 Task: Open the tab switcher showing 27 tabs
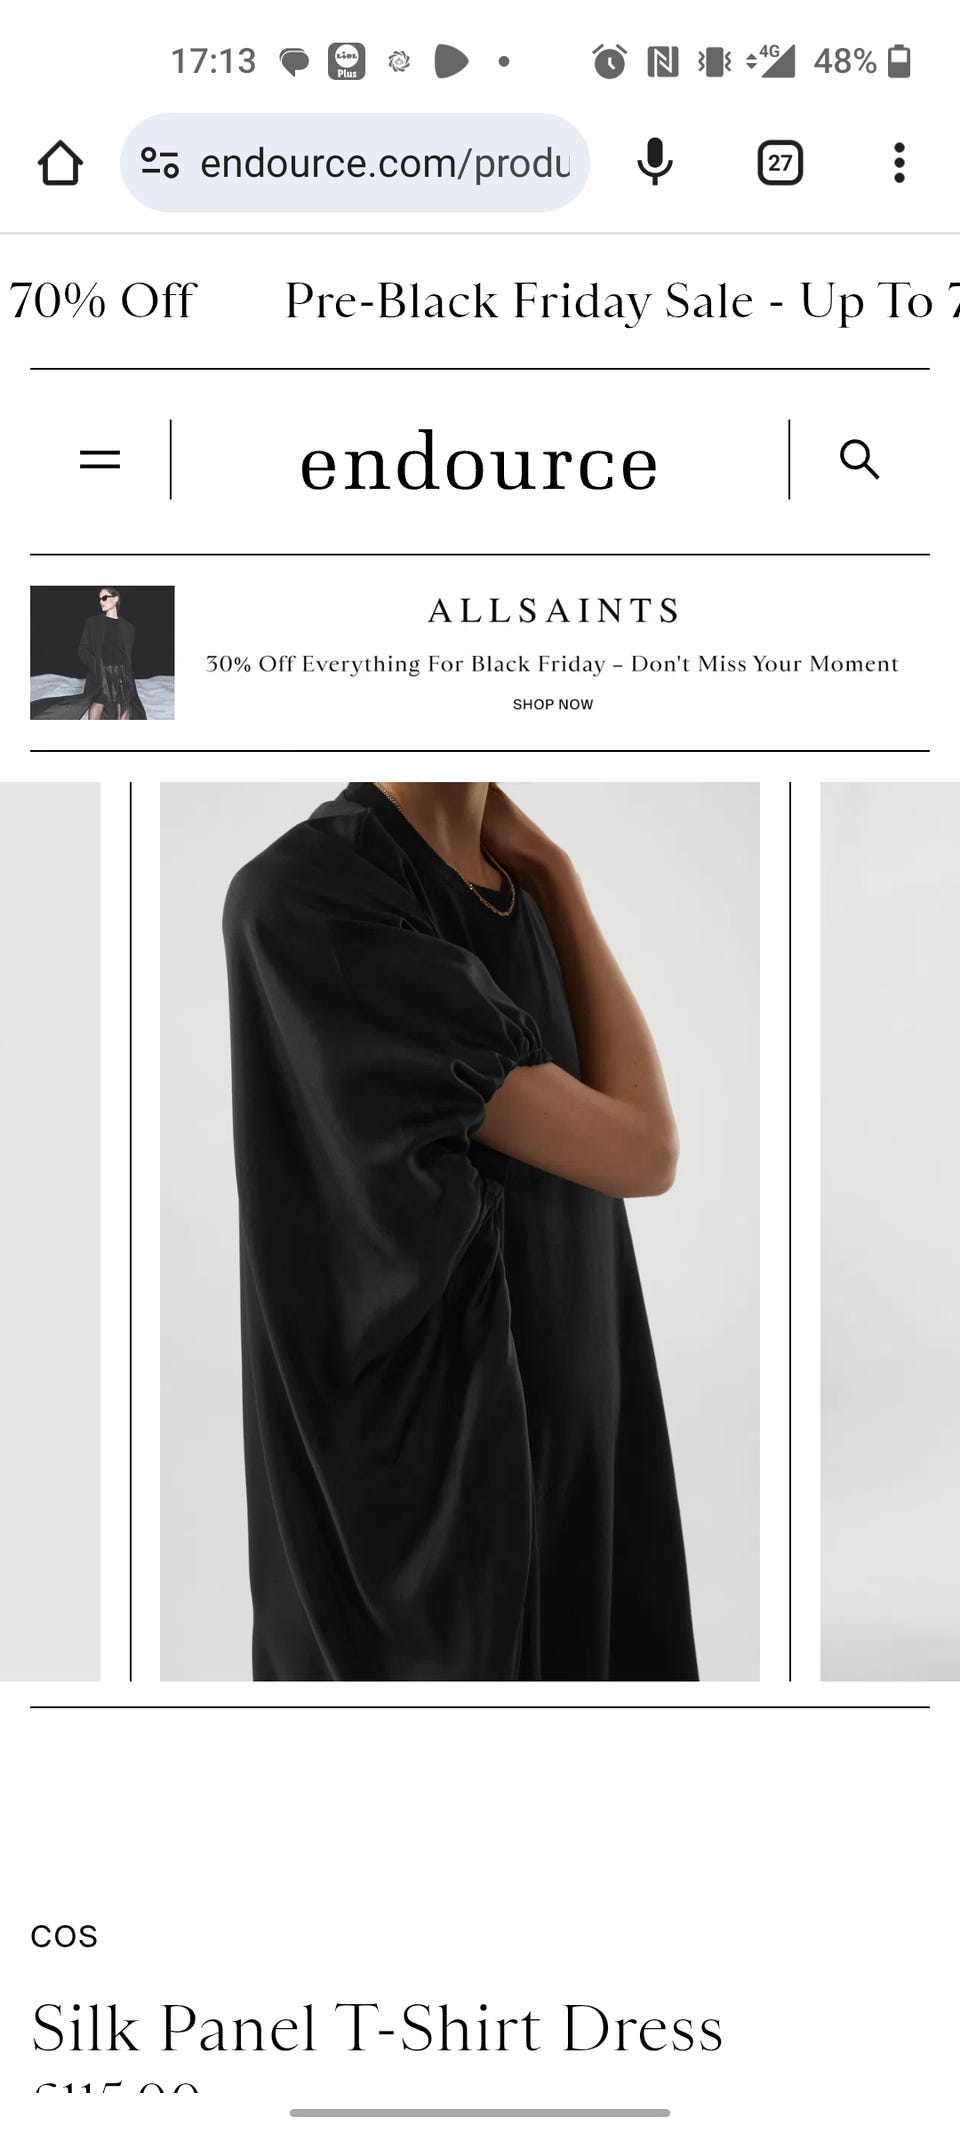[x=780, y=163]
